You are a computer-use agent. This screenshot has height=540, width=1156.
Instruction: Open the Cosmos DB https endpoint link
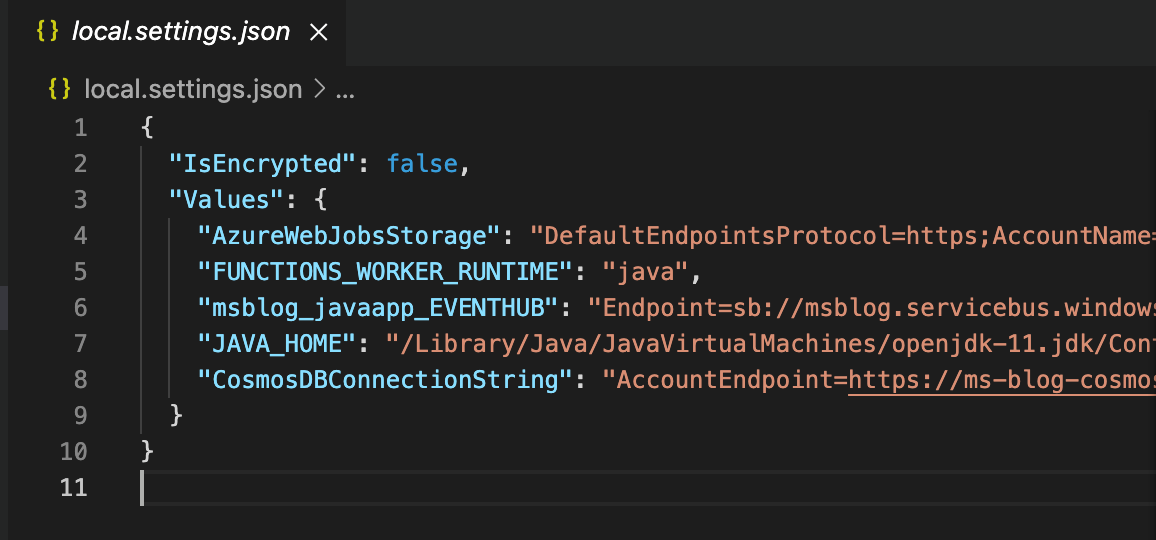click(x=1002, y=381)
